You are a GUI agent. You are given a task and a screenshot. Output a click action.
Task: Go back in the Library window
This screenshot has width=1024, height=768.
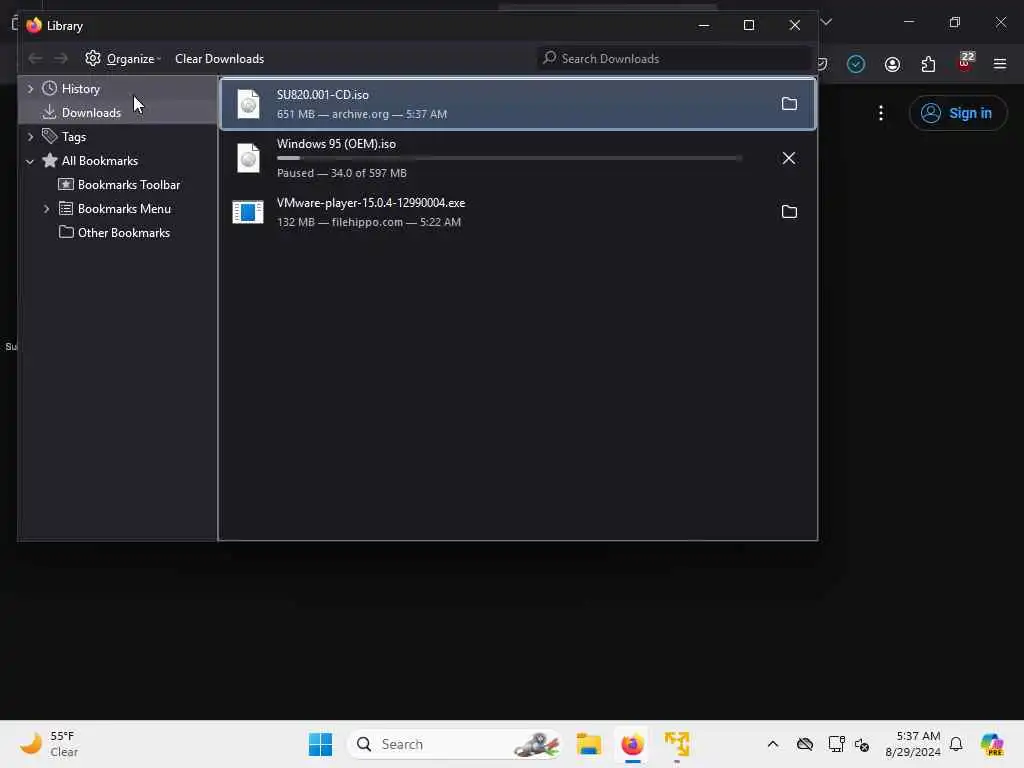click(35, 59)
